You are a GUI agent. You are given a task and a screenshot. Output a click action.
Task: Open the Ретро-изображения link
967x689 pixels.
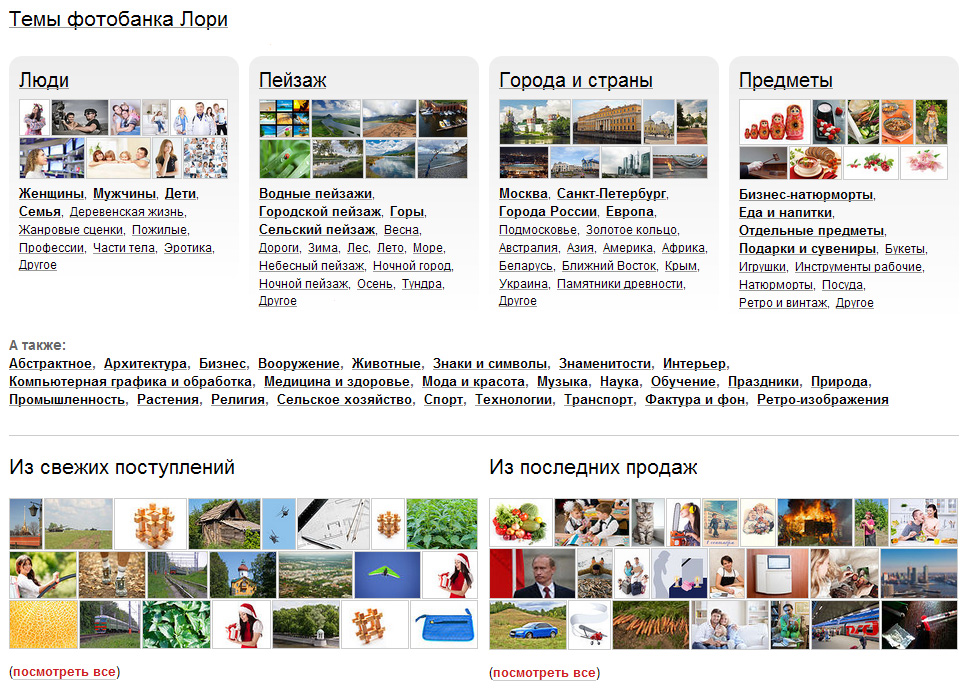(823, 399)
